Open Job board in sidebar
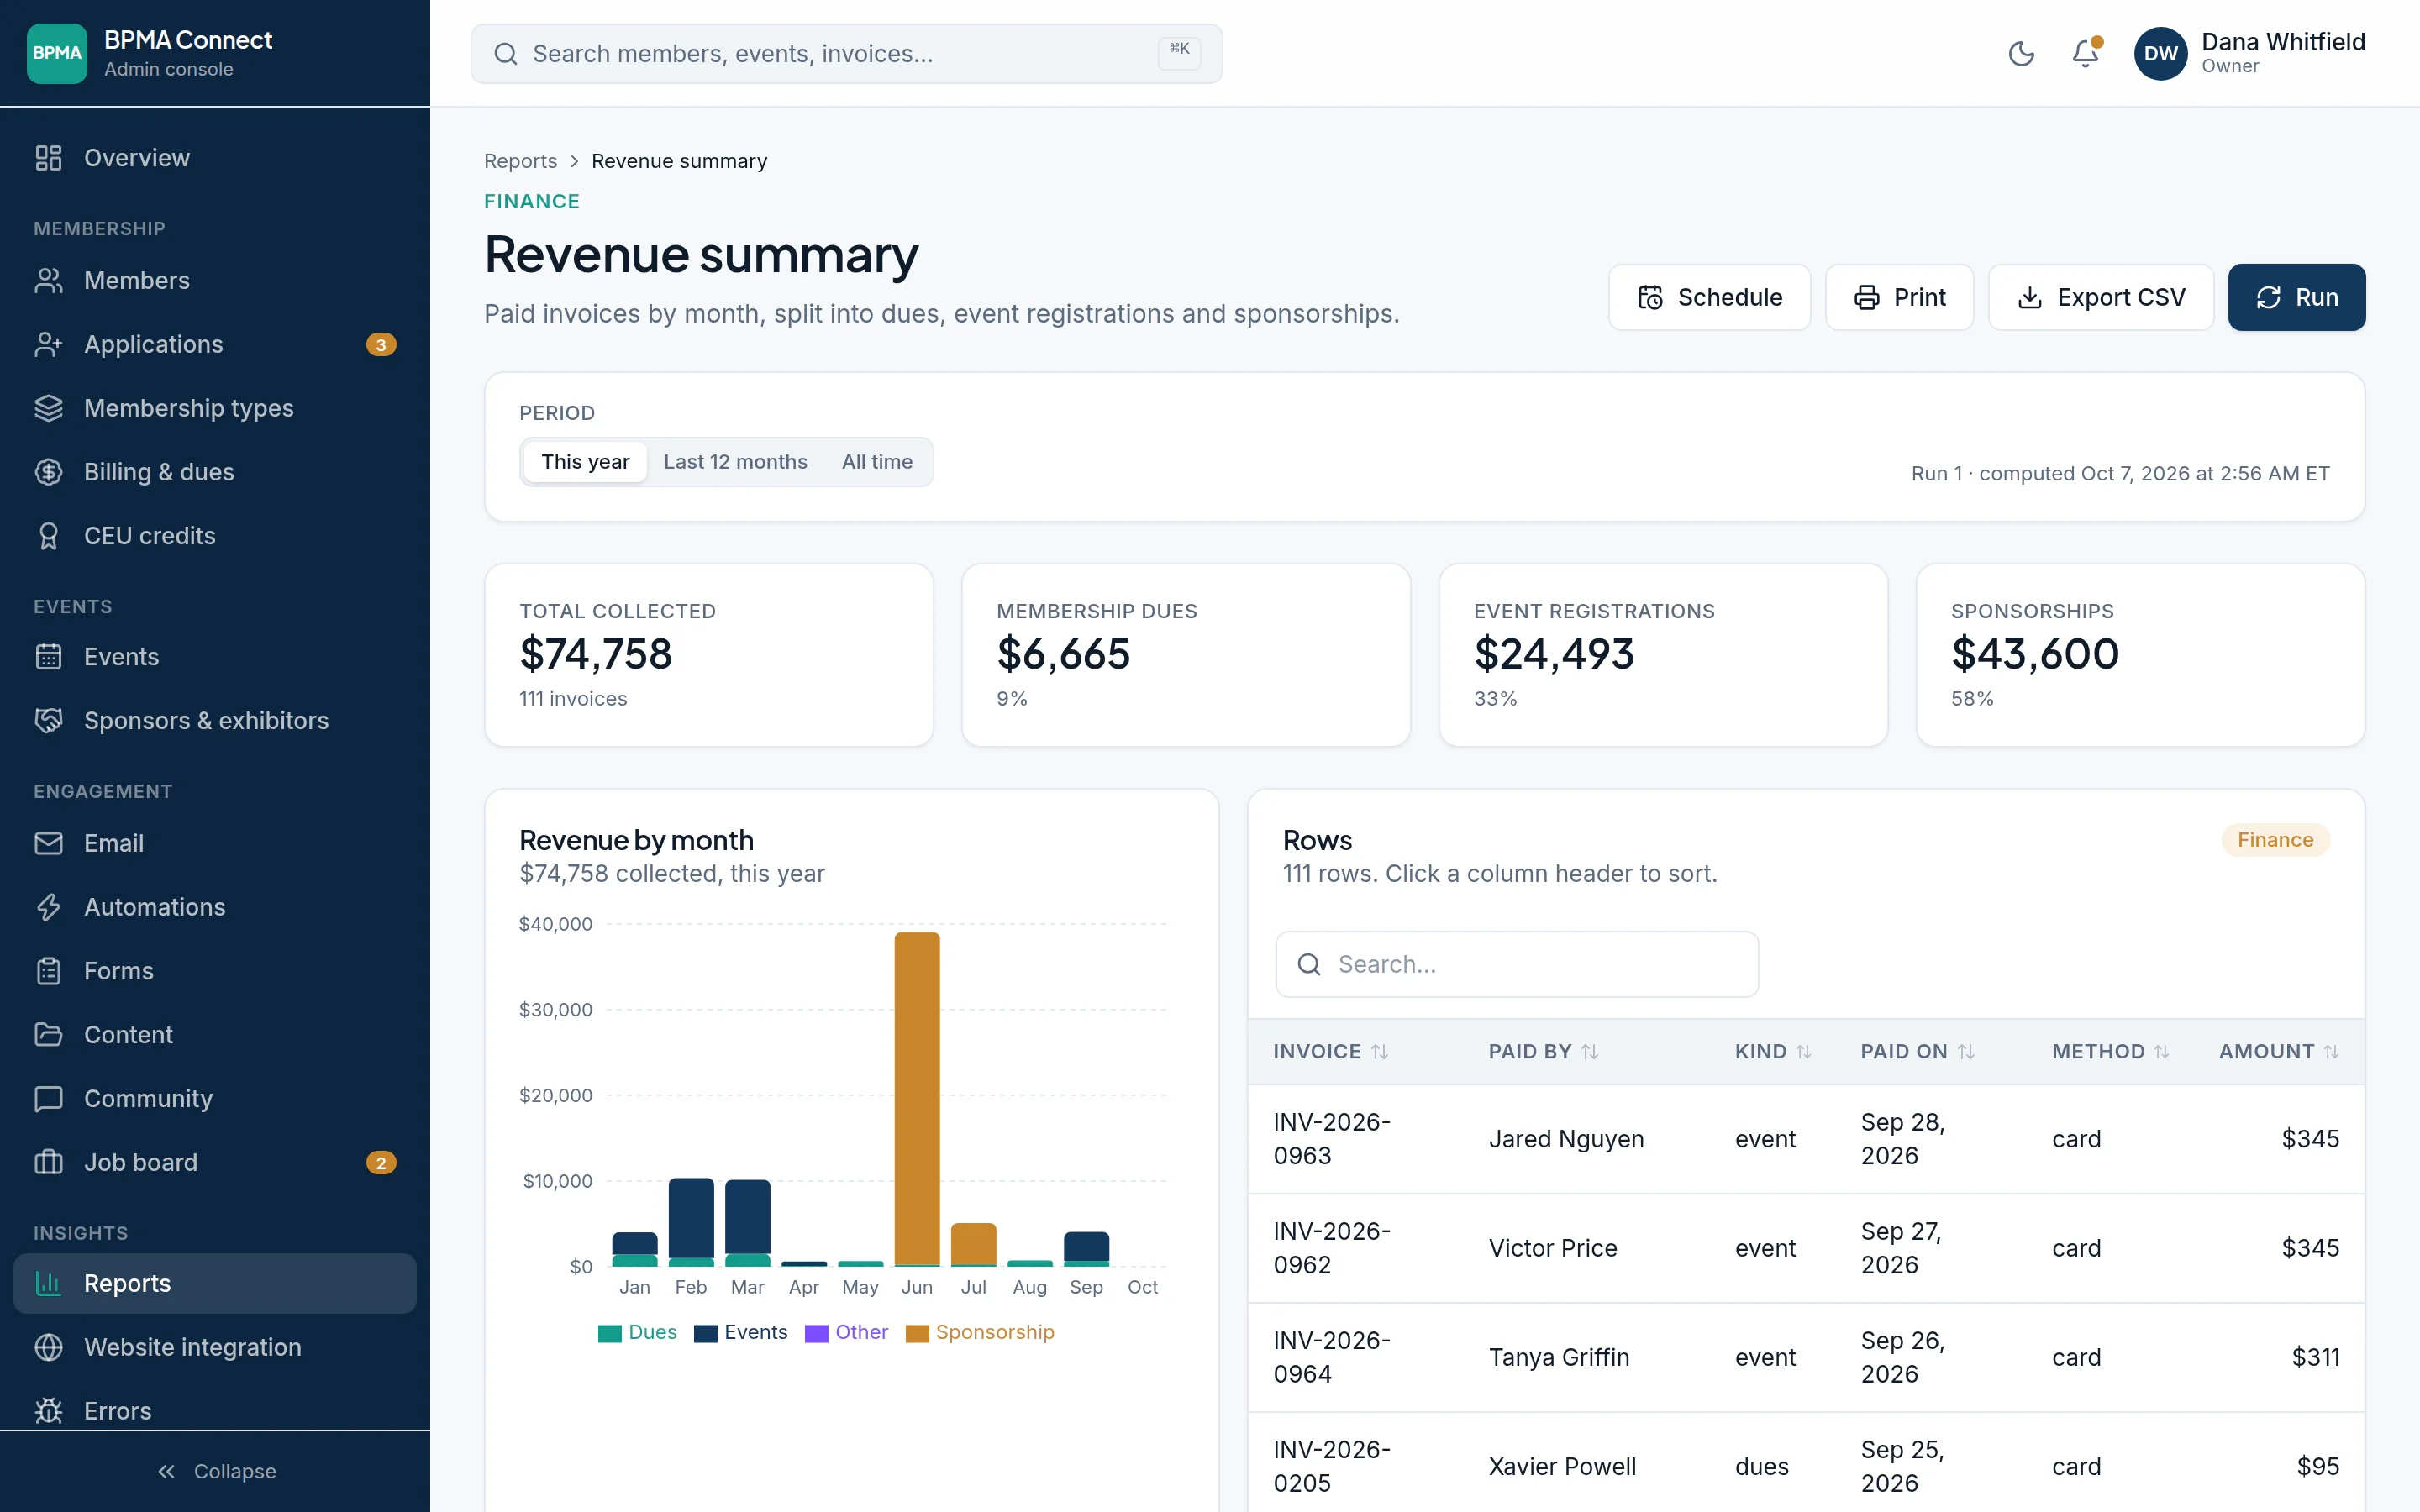 click(x=215, y=1163)
